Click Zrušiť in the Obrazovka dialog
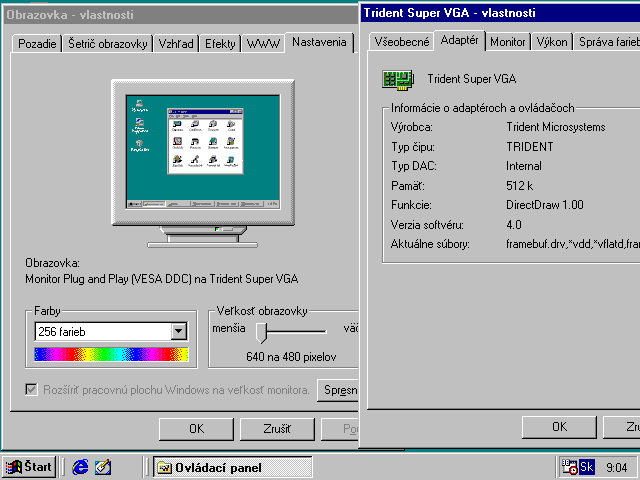This screenshot has width=640, height=480. click(277, 429)
